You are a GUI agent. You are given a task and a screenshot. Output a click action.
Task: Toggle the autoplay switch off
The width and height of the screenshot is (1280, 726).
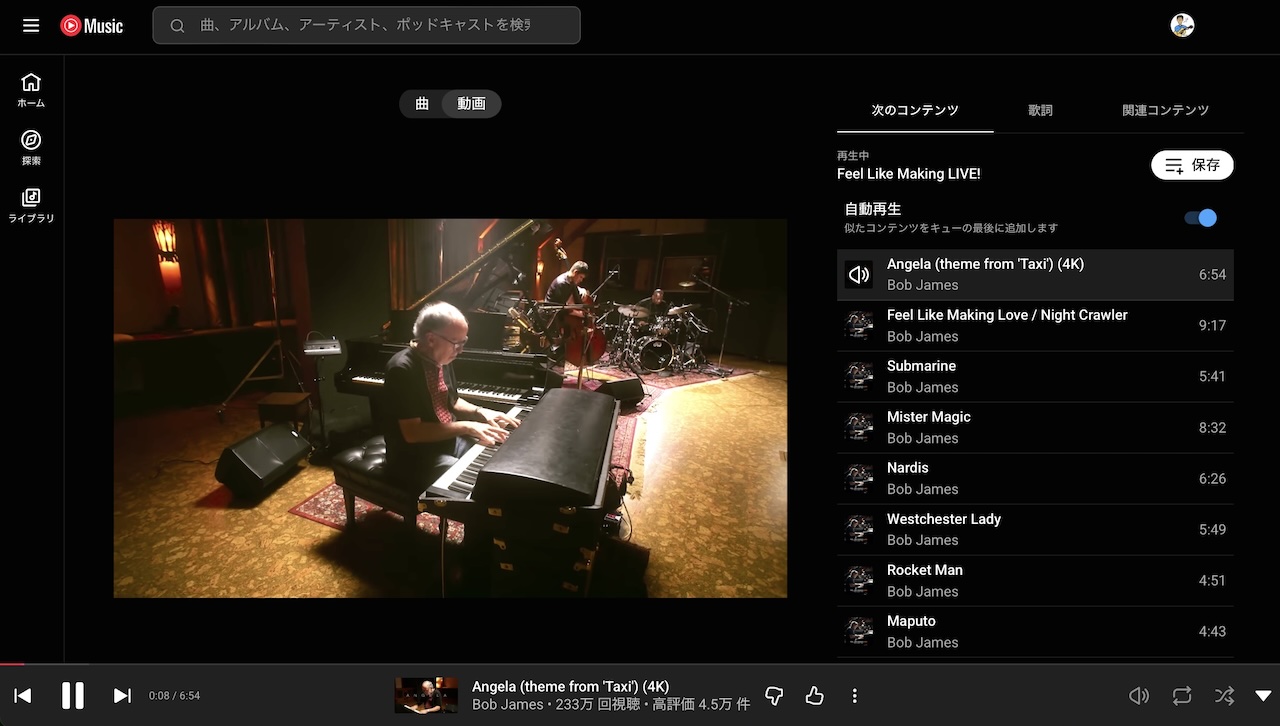(1200, 218)
